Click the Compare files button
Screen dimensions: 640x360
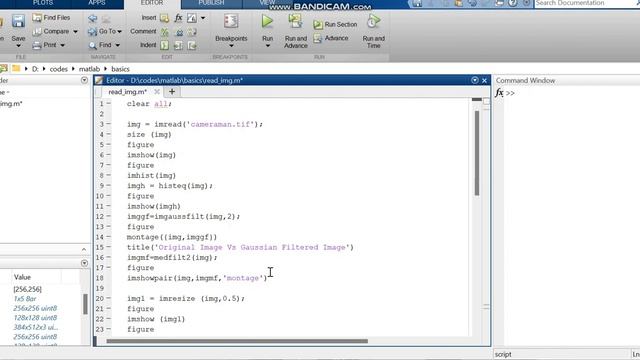pos(51,31)
